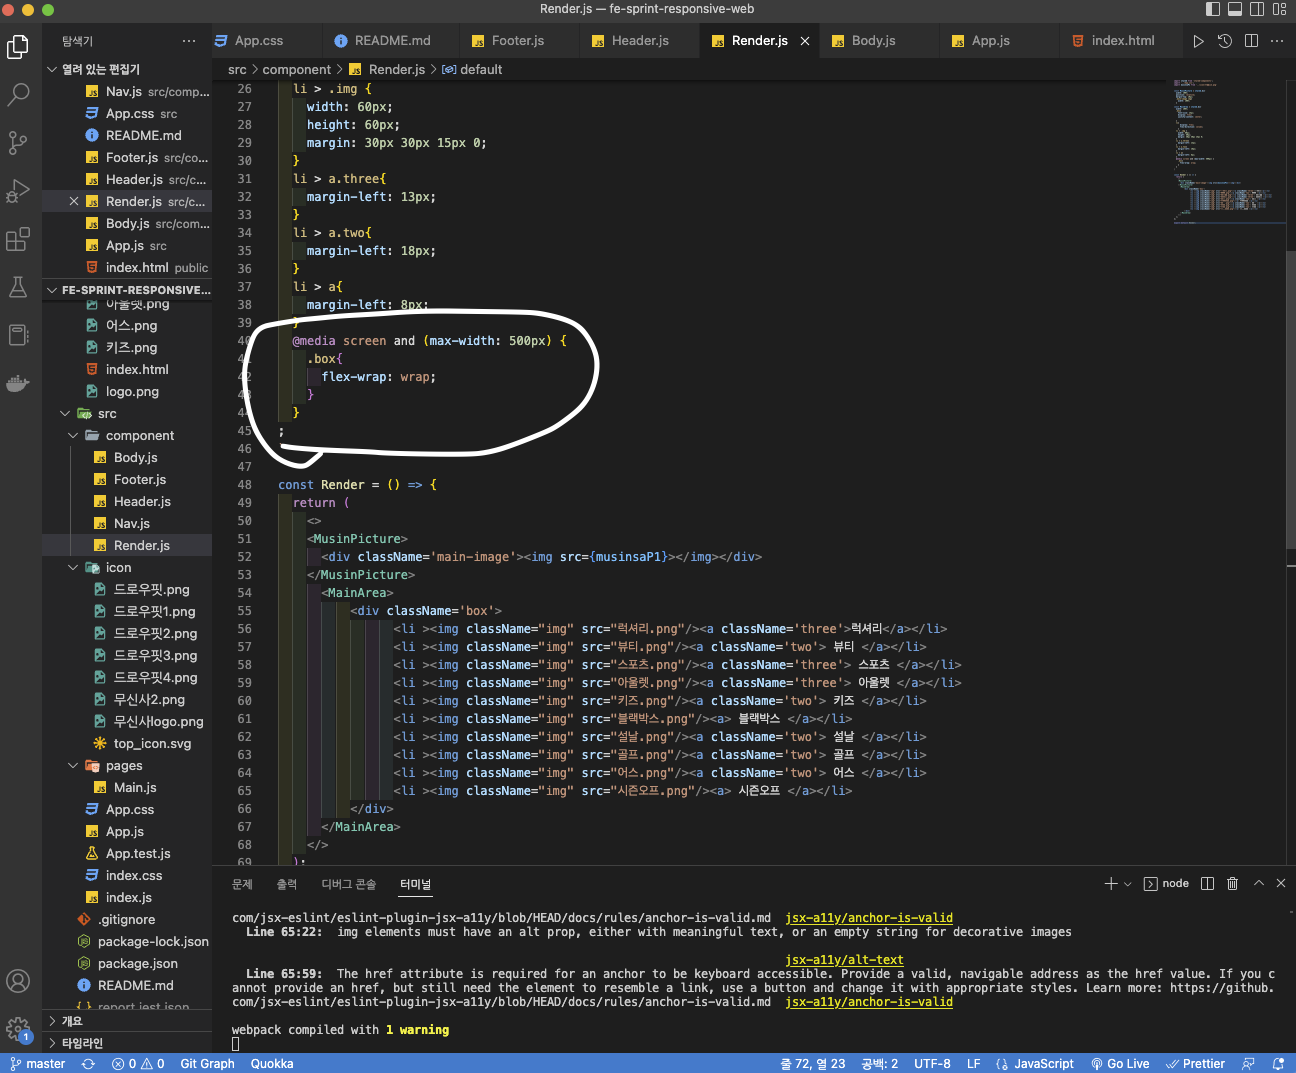This screenshot has height=1073, width=1296.
Task: Click the sync changes status icon
Action: [x=88, y=1064]
